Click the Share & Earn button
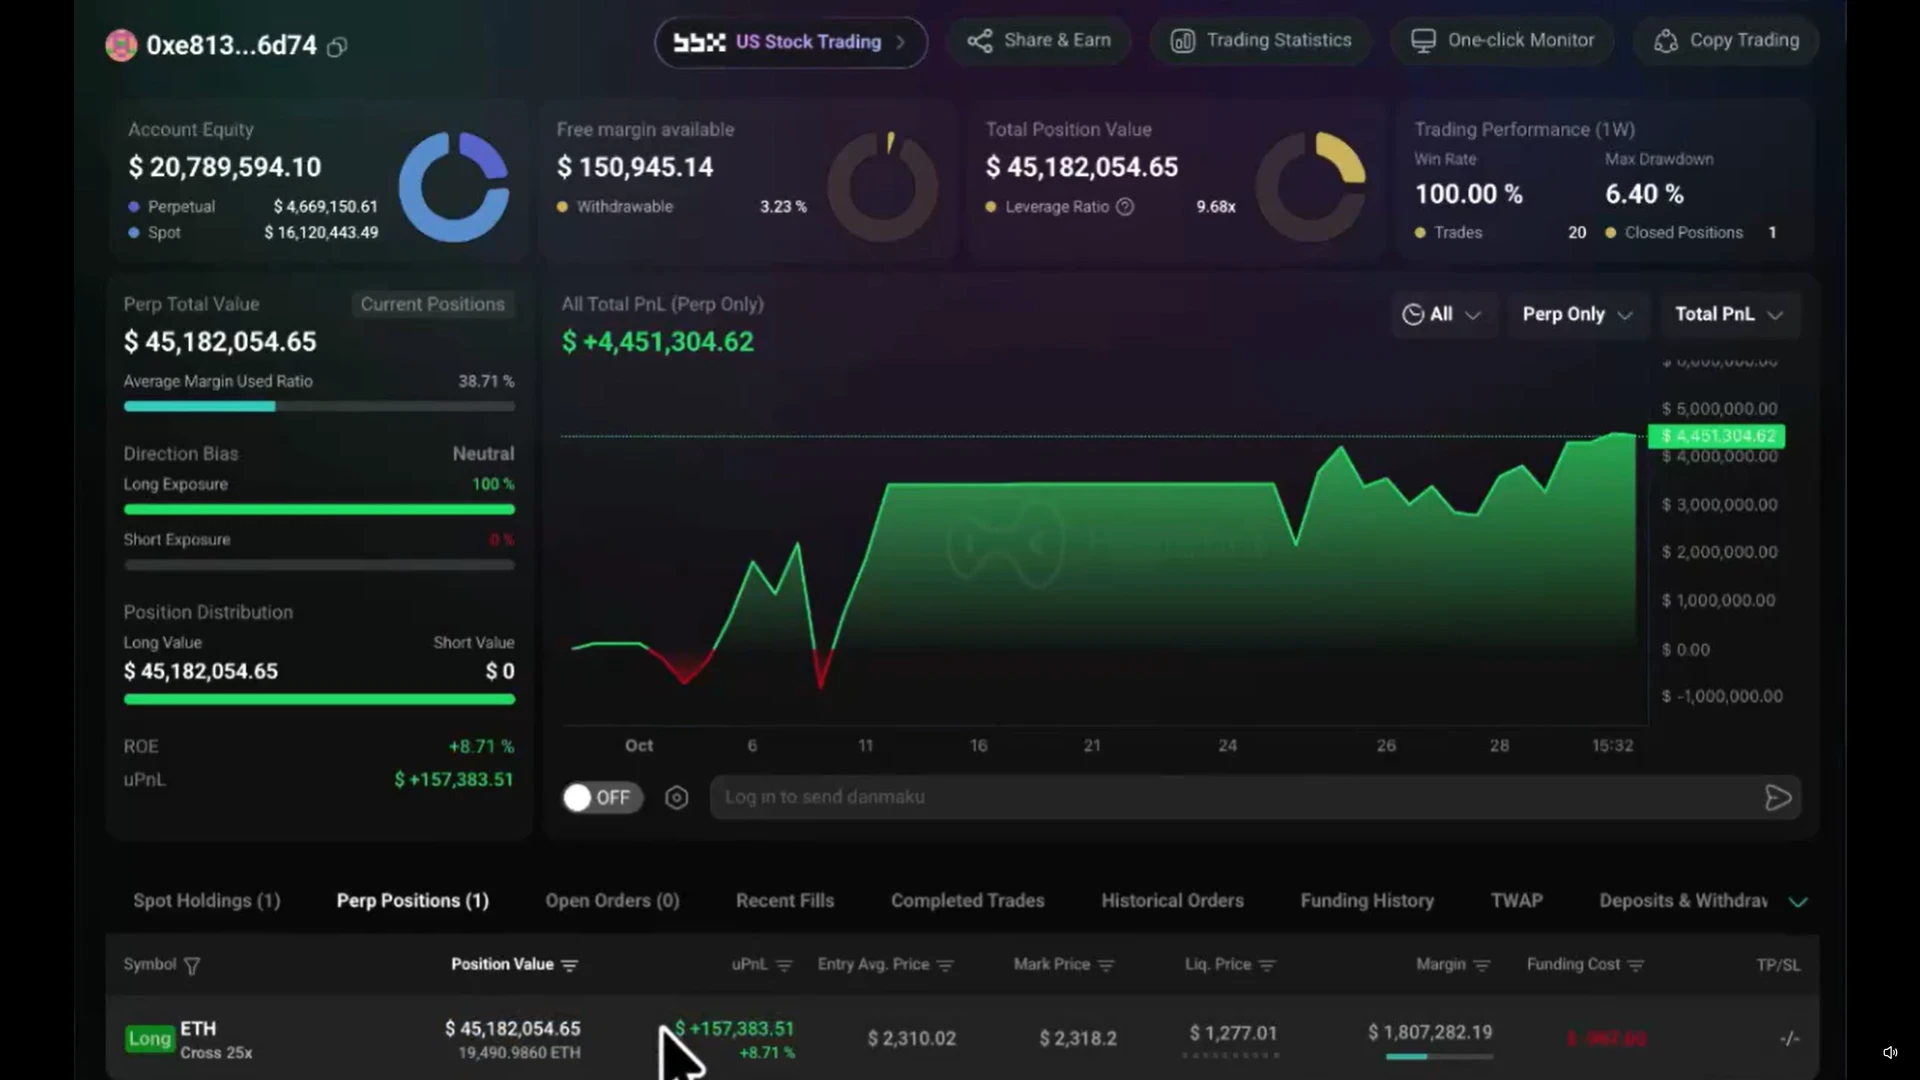This screenshot has width=1920, height=1080. (x=1038, y=41)
